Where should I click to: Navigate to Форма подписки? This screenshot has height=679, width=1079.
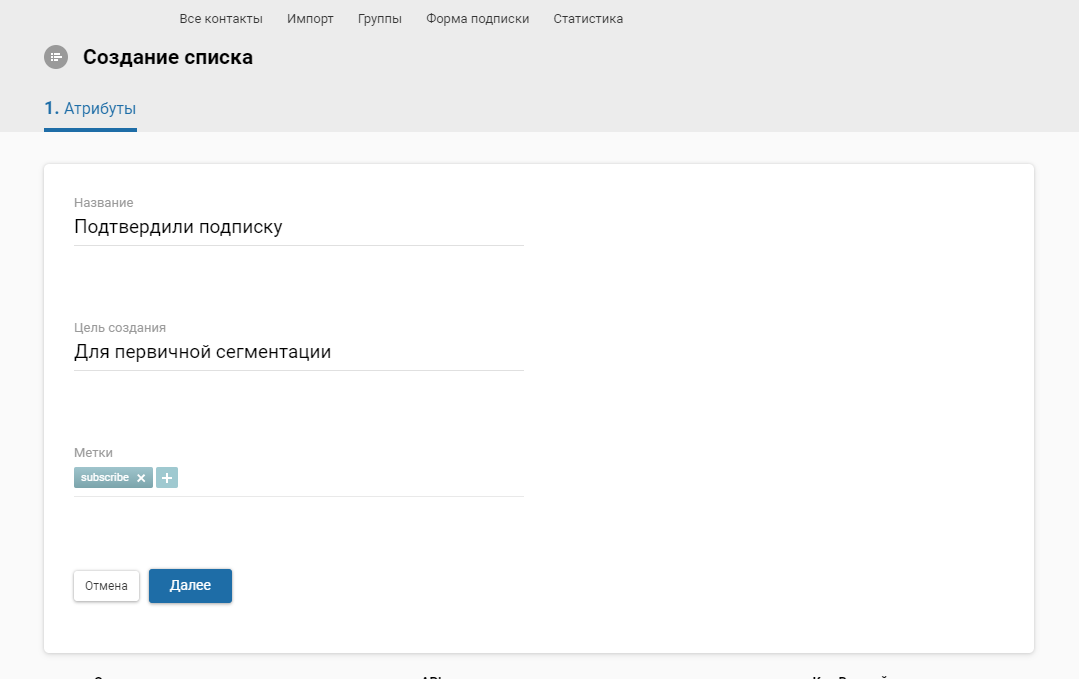(477, 19)
